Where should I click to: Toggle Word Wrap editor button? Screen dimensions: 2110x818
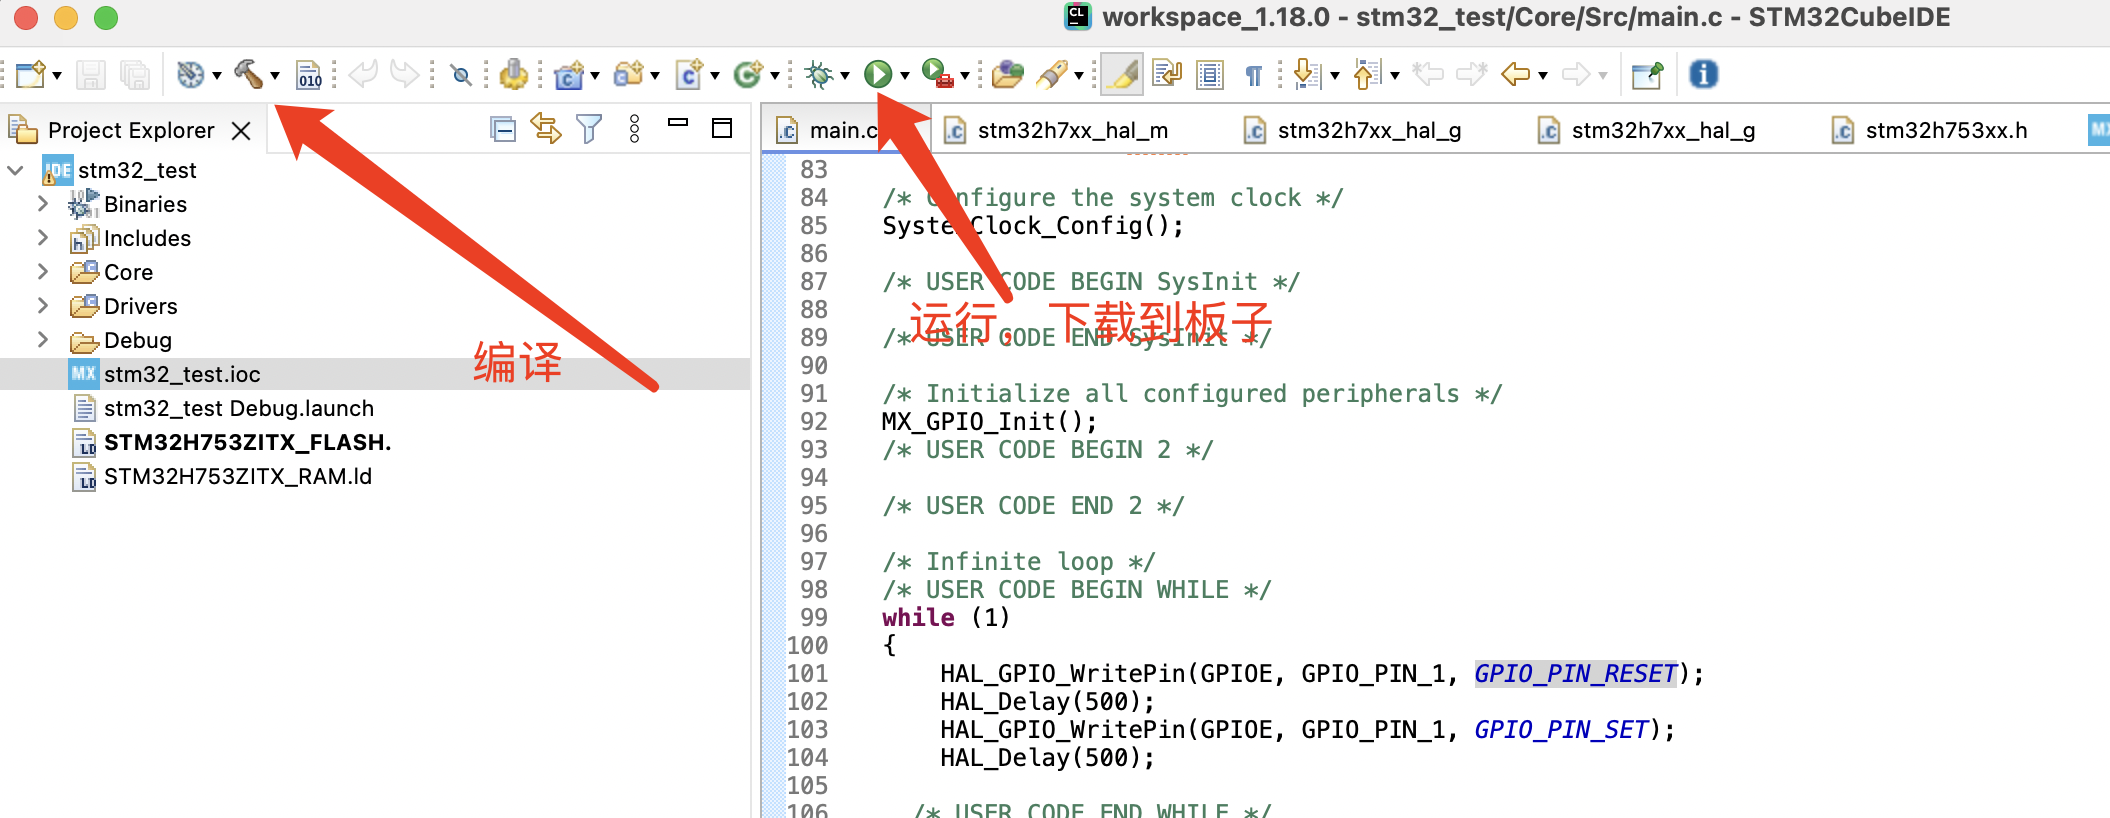(1167, 74)
